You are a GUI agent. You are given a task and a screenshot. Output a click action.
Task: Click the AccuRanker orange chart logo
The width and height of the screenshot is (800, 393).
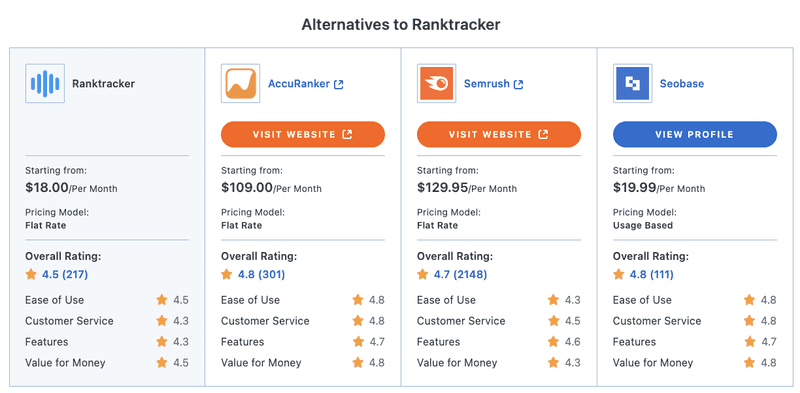[x=240, y=83]
